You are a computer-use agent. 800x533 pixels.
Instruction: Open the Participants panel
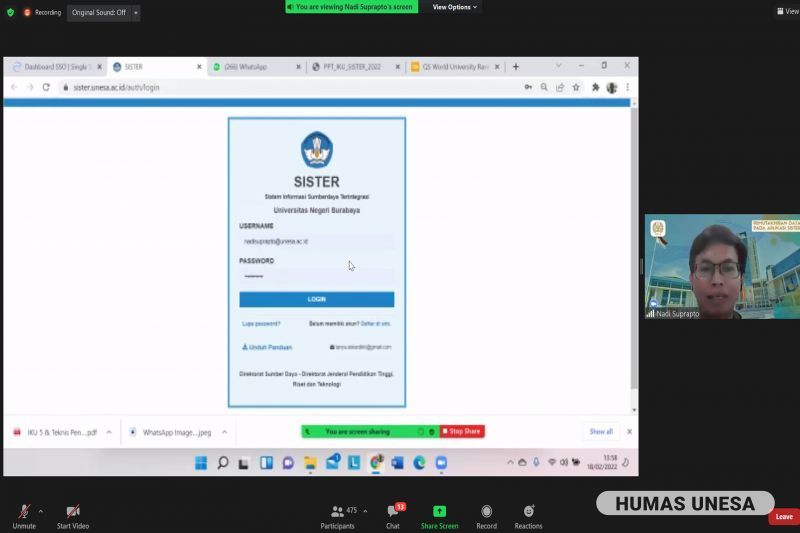pyautogui.click(x=337, y=517)
